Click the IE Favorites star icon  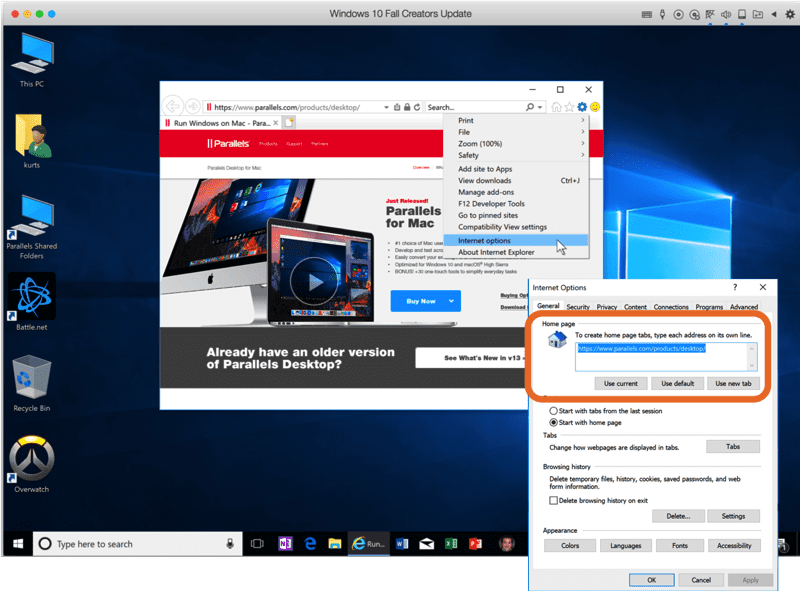(x=569, y=107)
